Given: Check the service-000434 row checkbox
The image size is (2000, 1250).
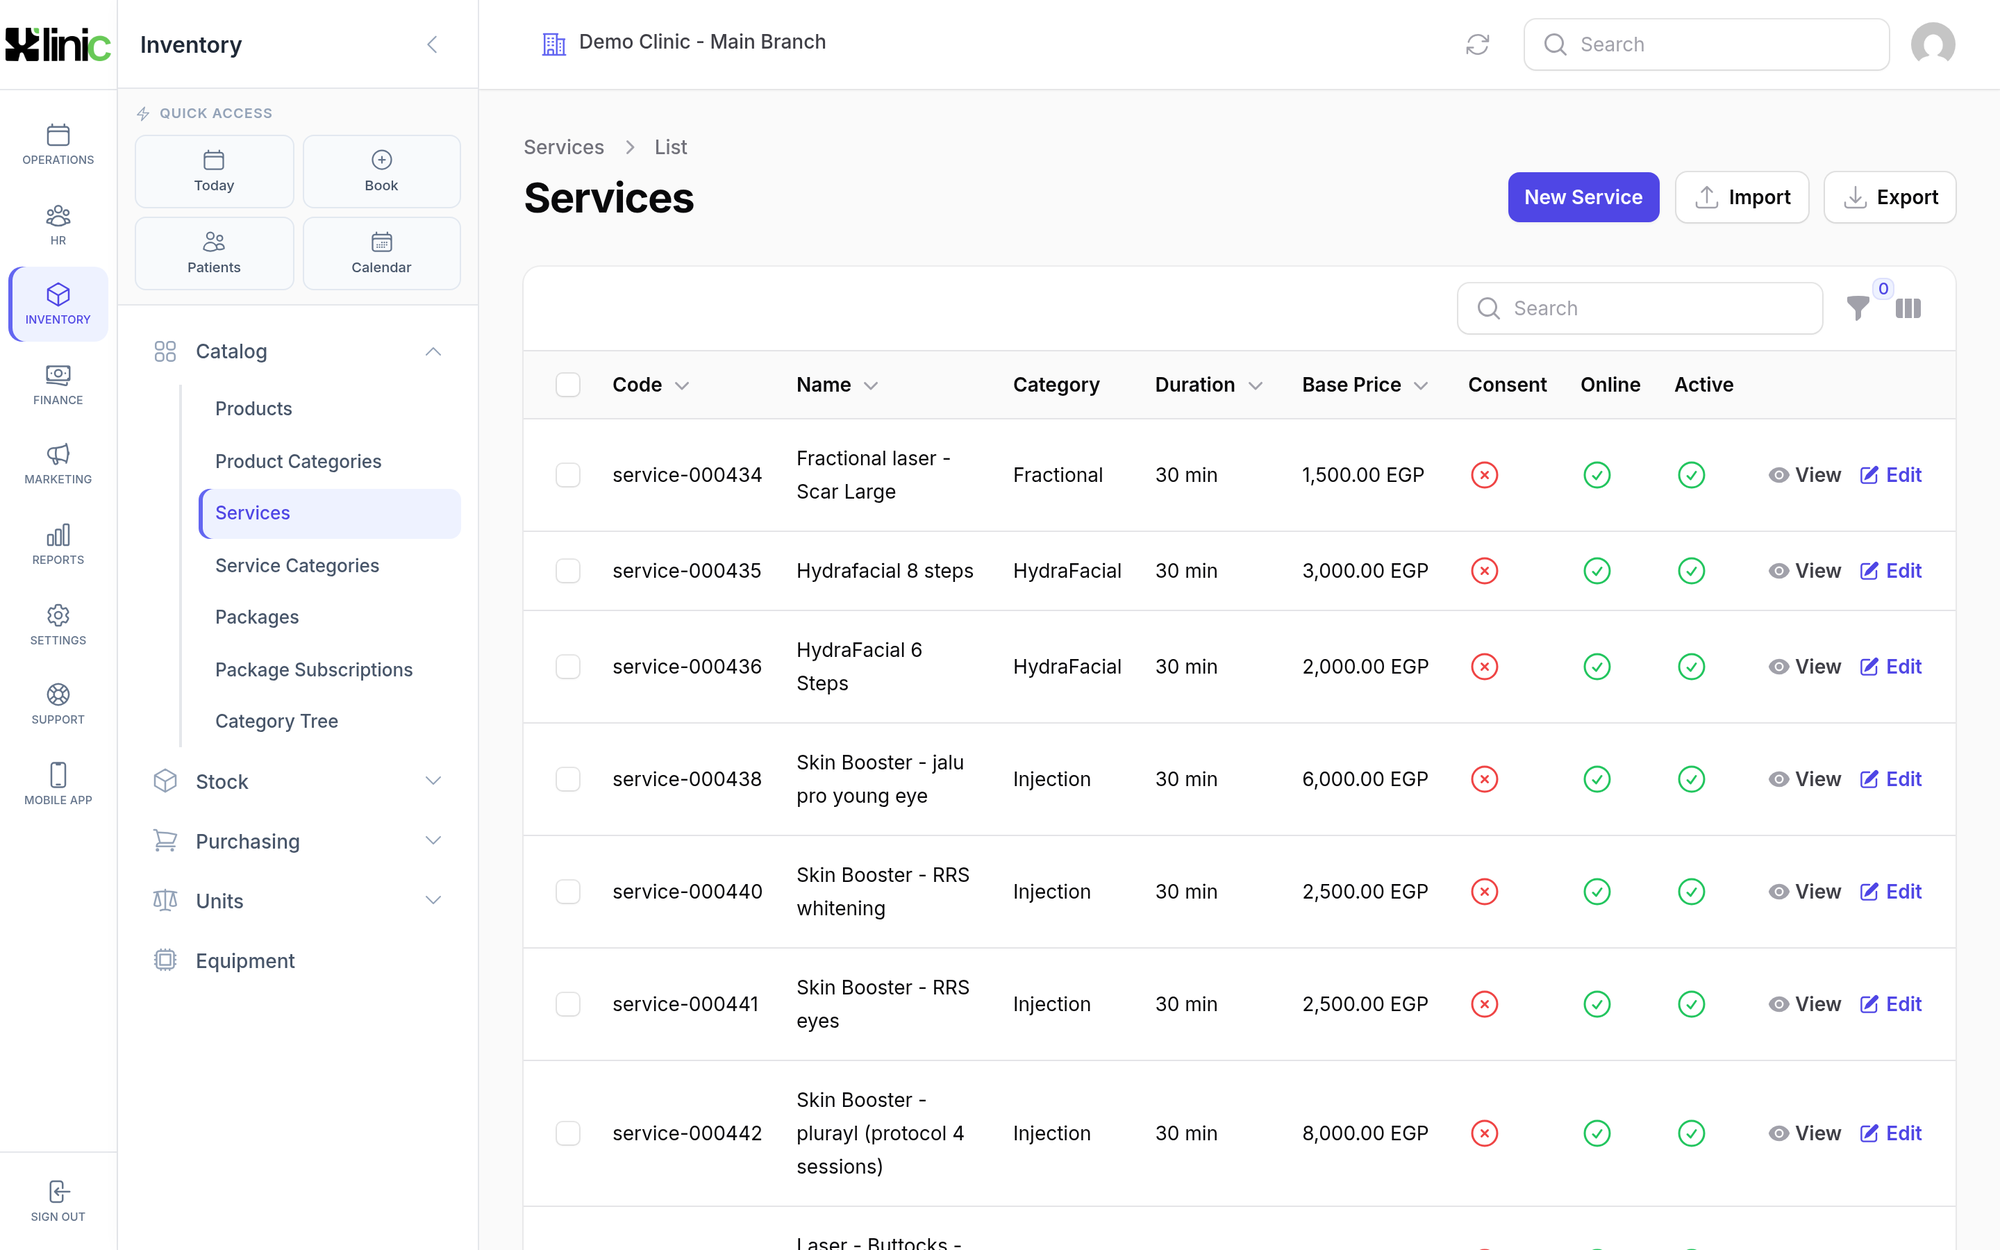Looking at the screenshot, I should 568,475.
